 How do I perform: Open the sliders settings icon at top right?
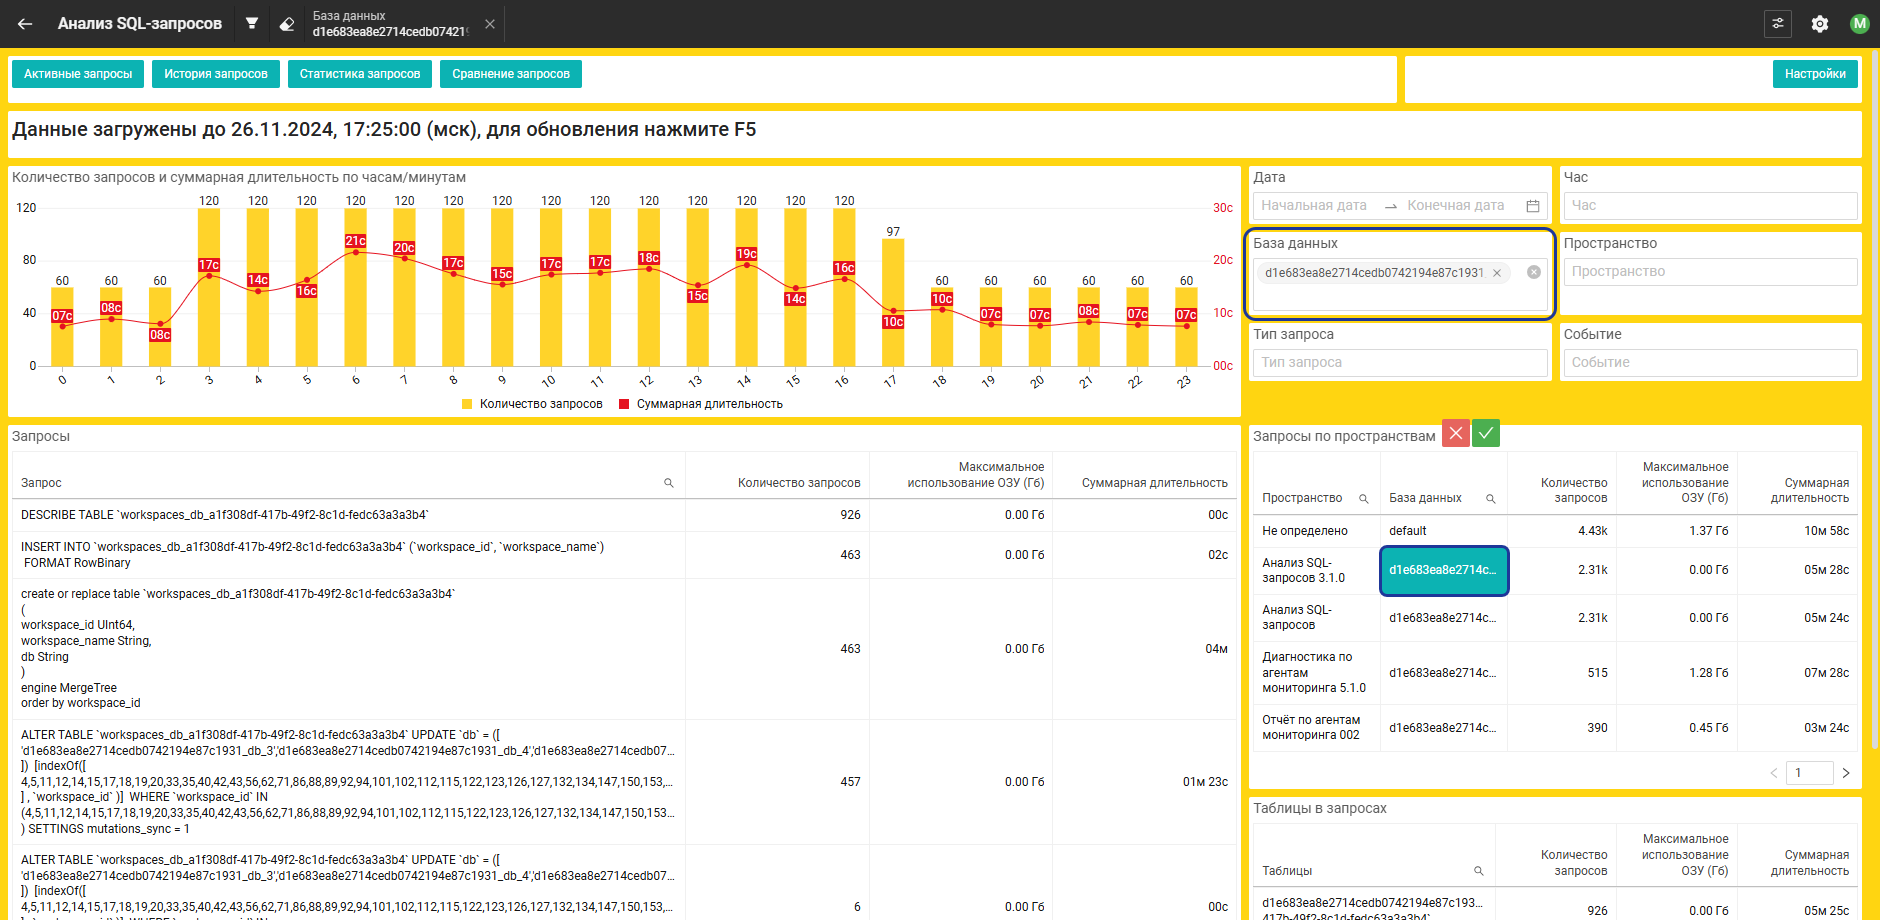point(1778,23)
